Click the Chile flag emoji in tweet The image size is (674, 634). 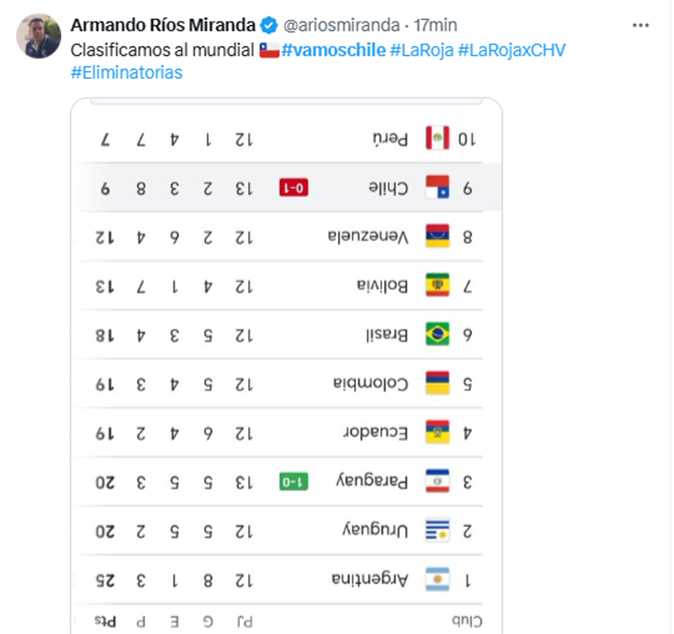(x=269, y=50)
